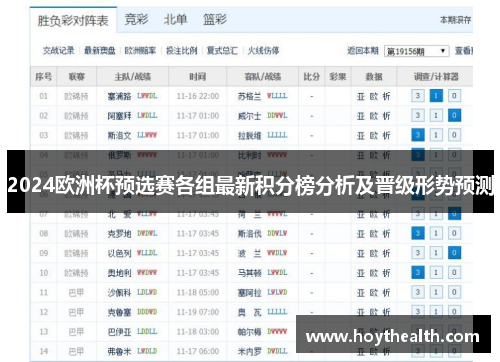
Task: Open 亚 data for row 09 以色列
Action: coord(361,253)
